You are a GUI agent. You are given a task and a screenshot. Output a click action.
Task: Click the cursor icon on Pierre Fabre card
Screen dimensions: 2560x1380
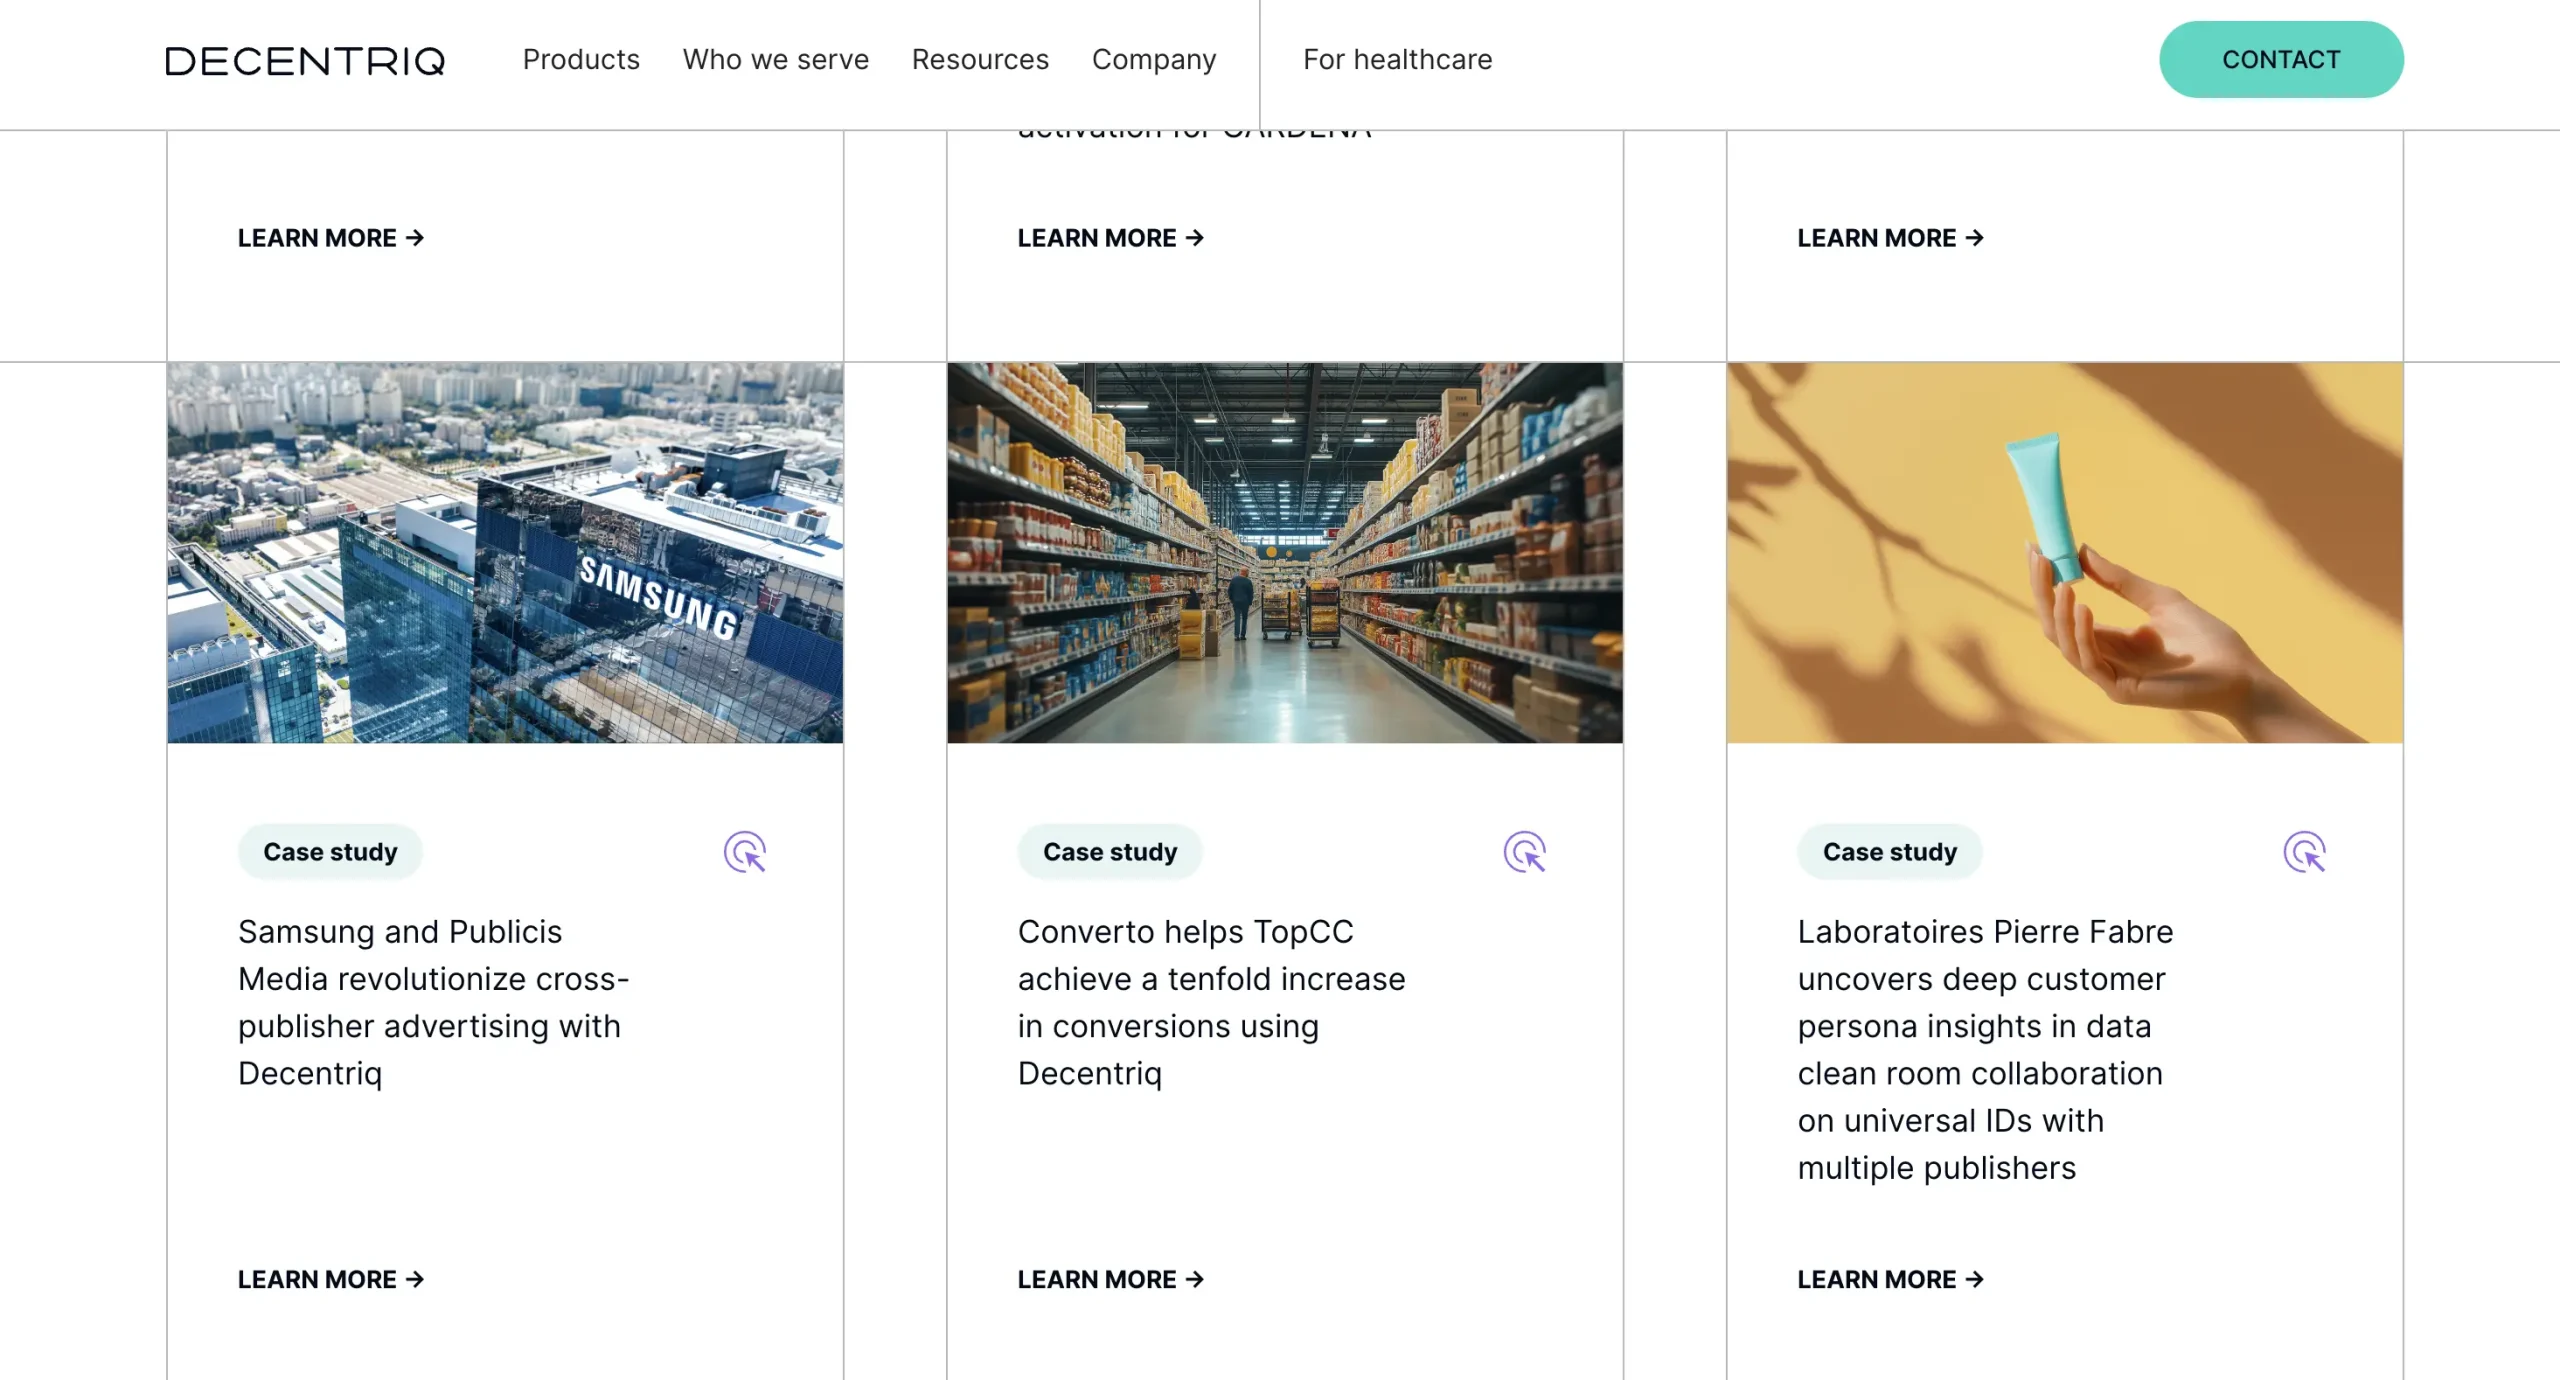pos(2305,852)
